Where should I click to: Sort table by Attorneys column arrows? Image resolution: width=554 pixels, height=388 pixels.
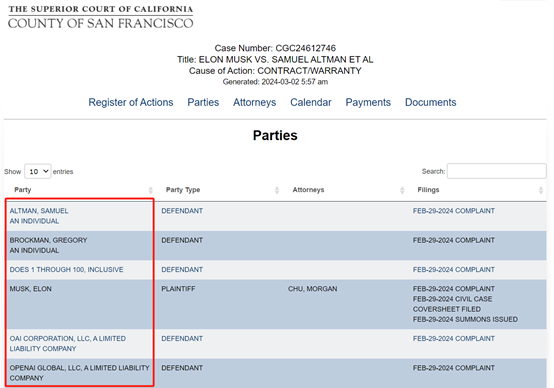[x=402, y=190]
